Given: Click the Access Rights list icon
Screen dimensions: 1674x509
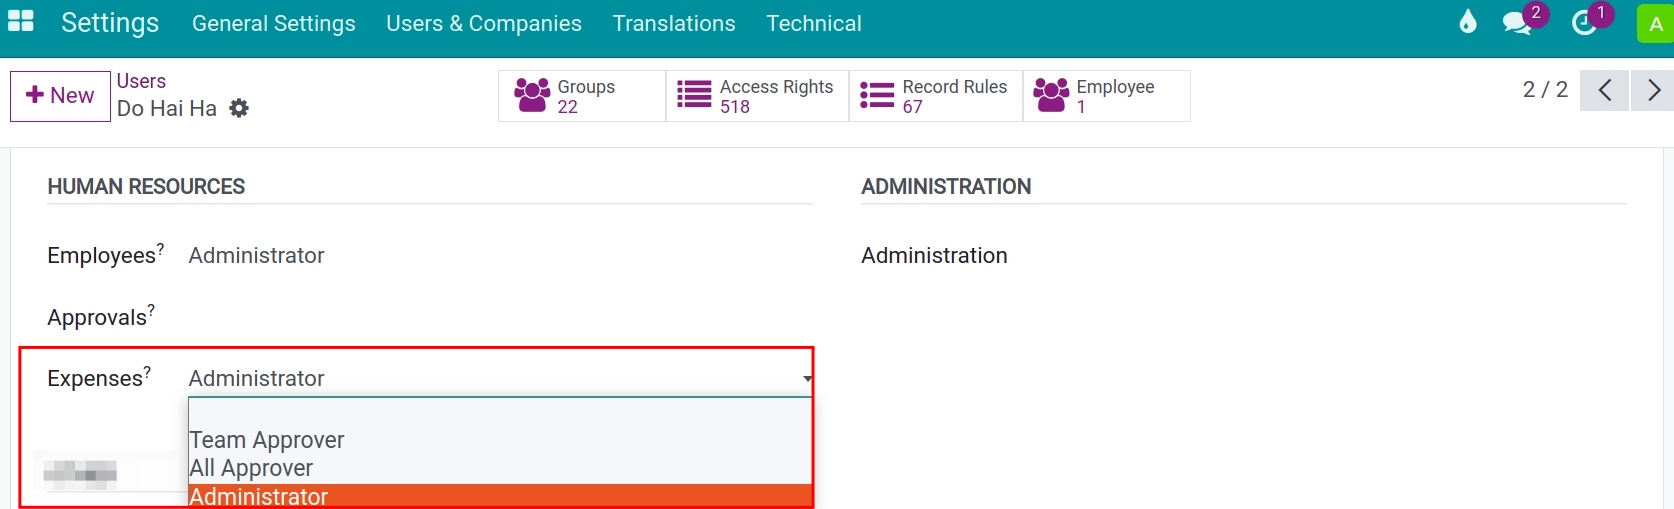Looking at the screenshot, I should [x=694, y=95].
